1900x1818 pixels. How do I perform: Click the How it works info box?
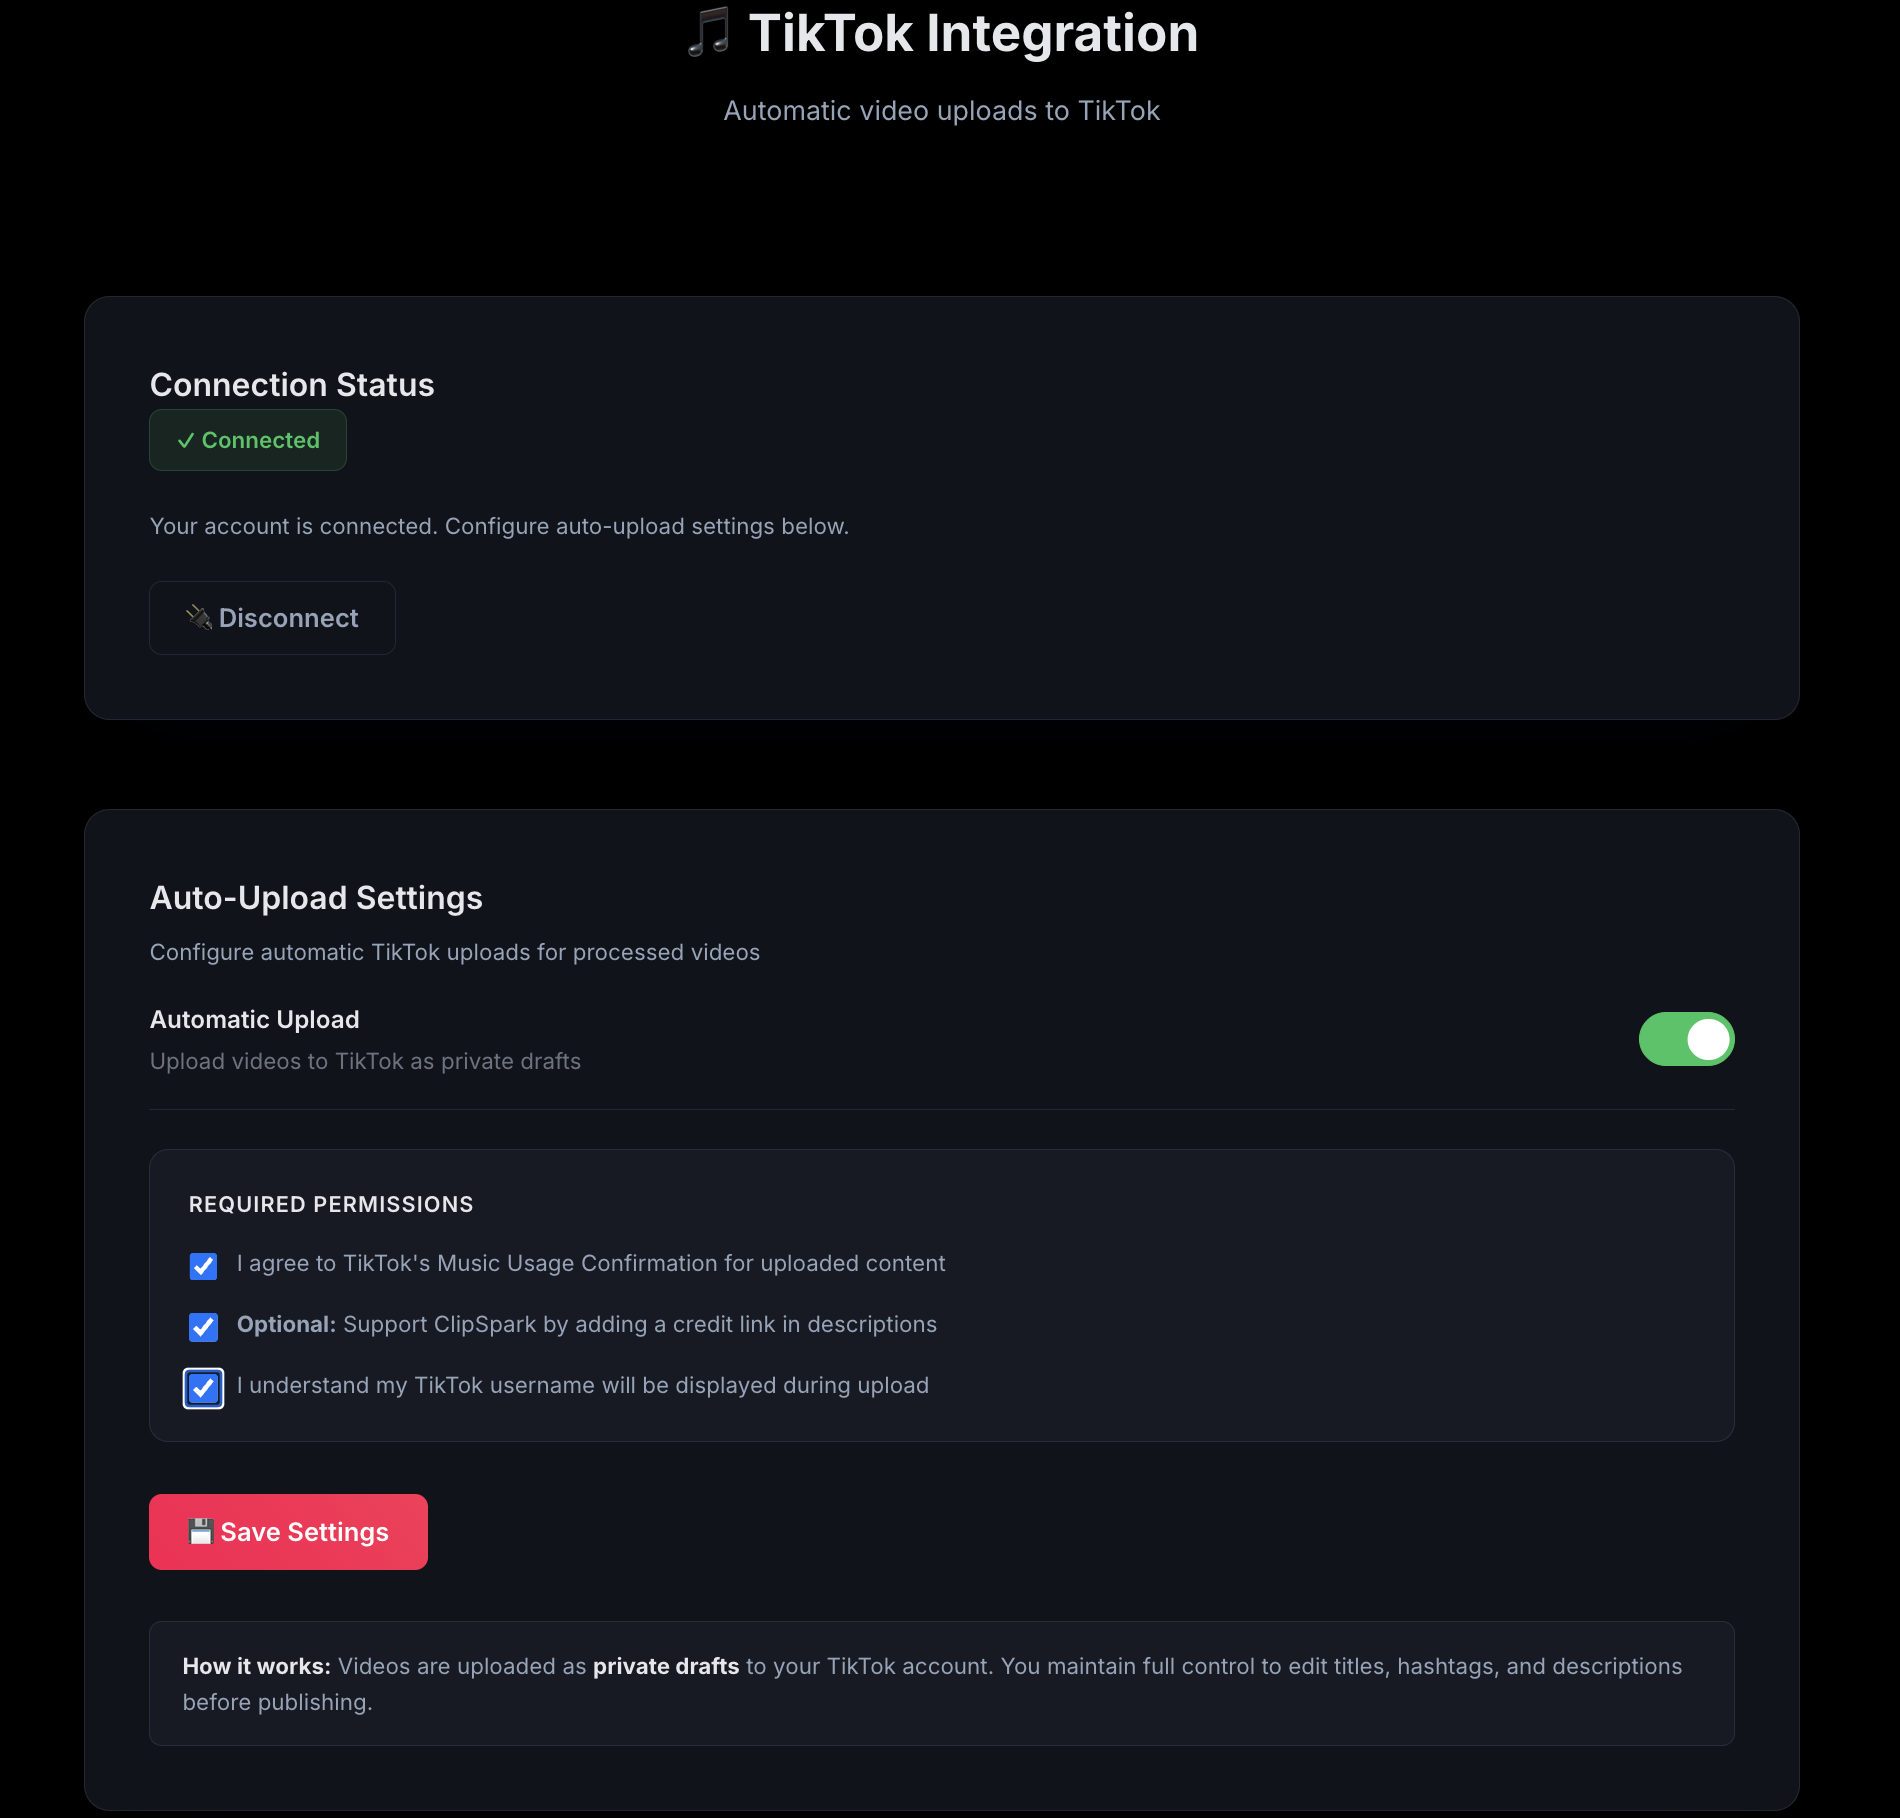(x=941, y=1683)
